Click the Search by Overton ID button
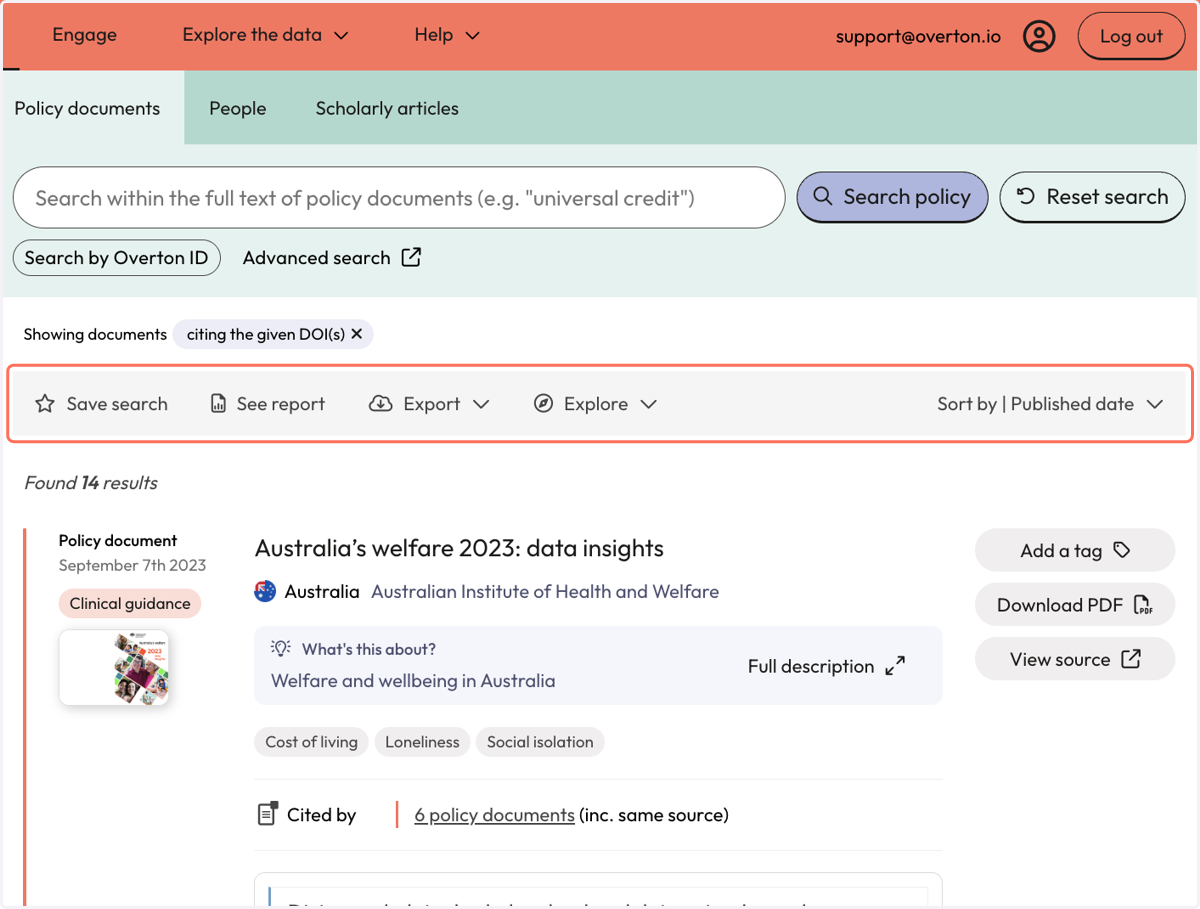The image size is (1200, 909). 116,258
